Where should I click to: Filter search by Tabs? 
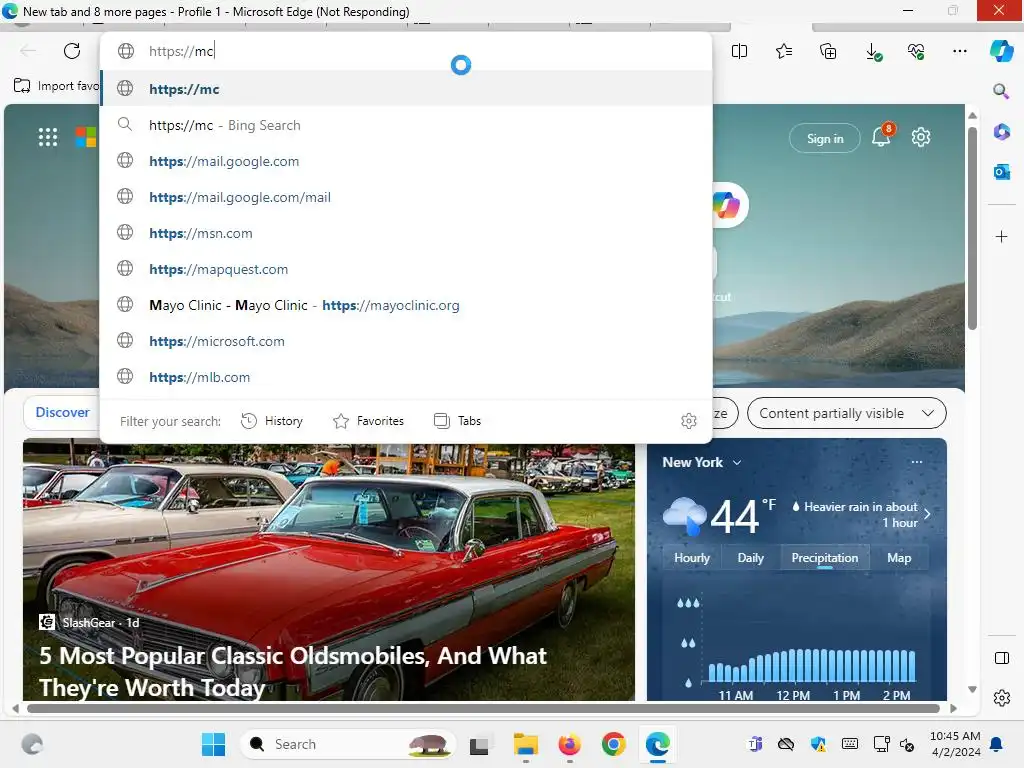click(457, 421)
